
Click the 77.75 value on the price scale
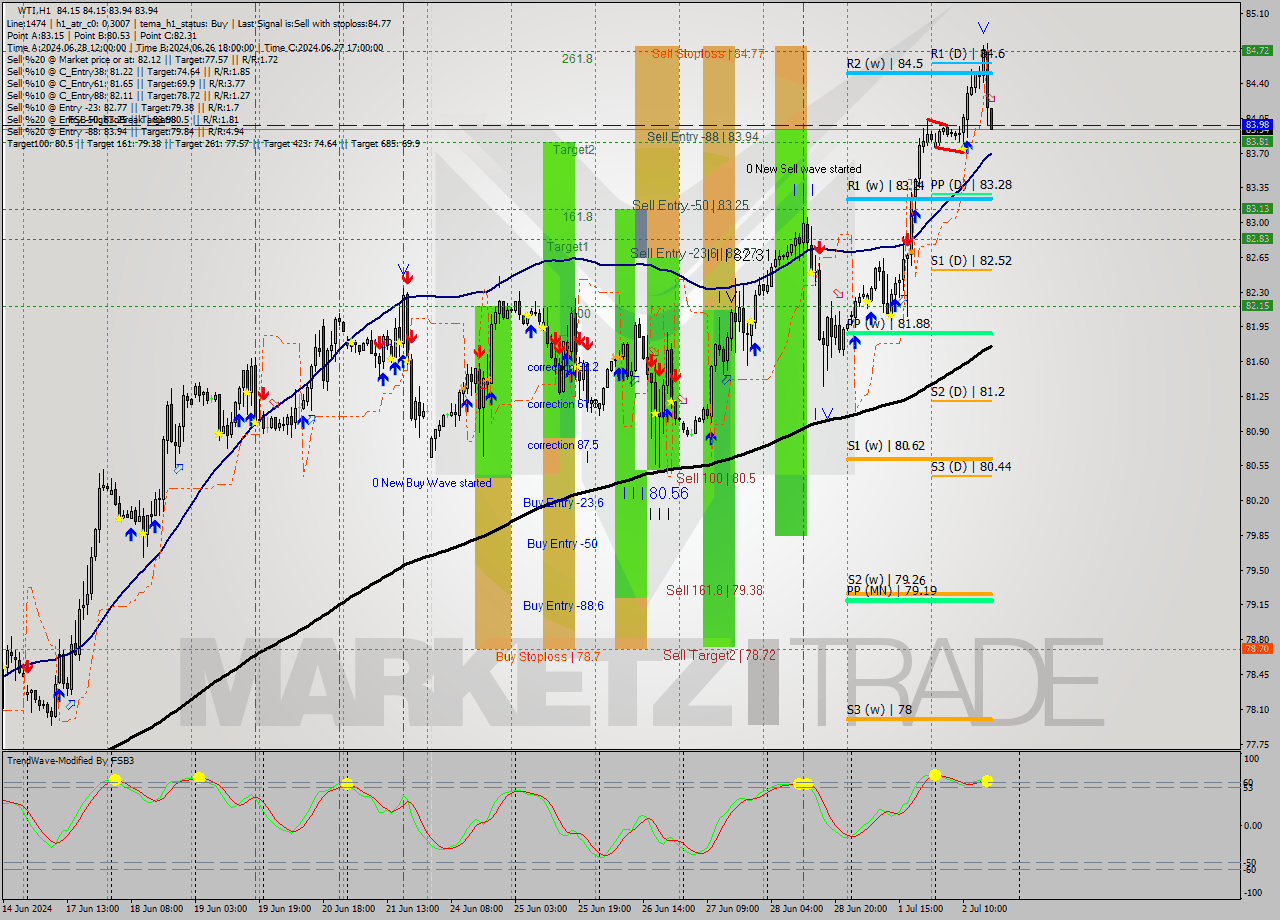pyautogui.click(x=1257, y=744)
